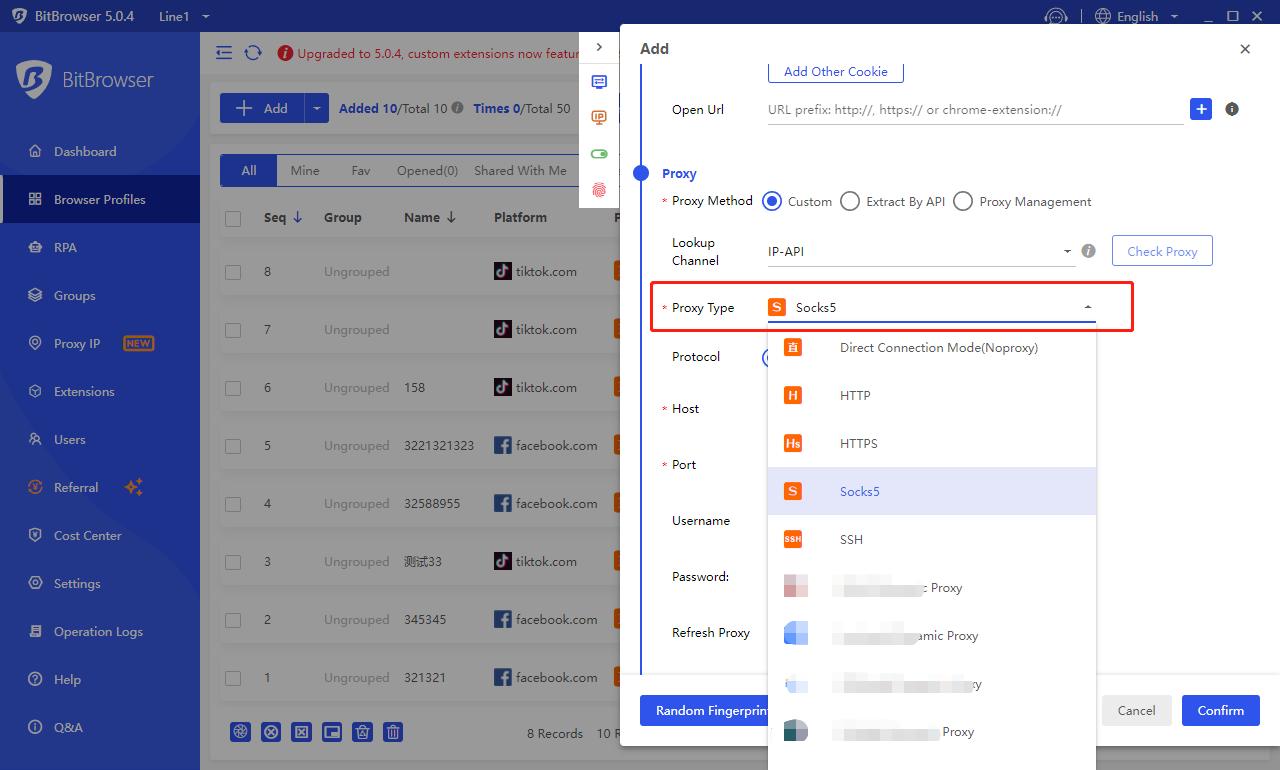Choose HTTP proxy type
Screen dimensions: 1280x770
pyautogui.click(x=932, y=396)
